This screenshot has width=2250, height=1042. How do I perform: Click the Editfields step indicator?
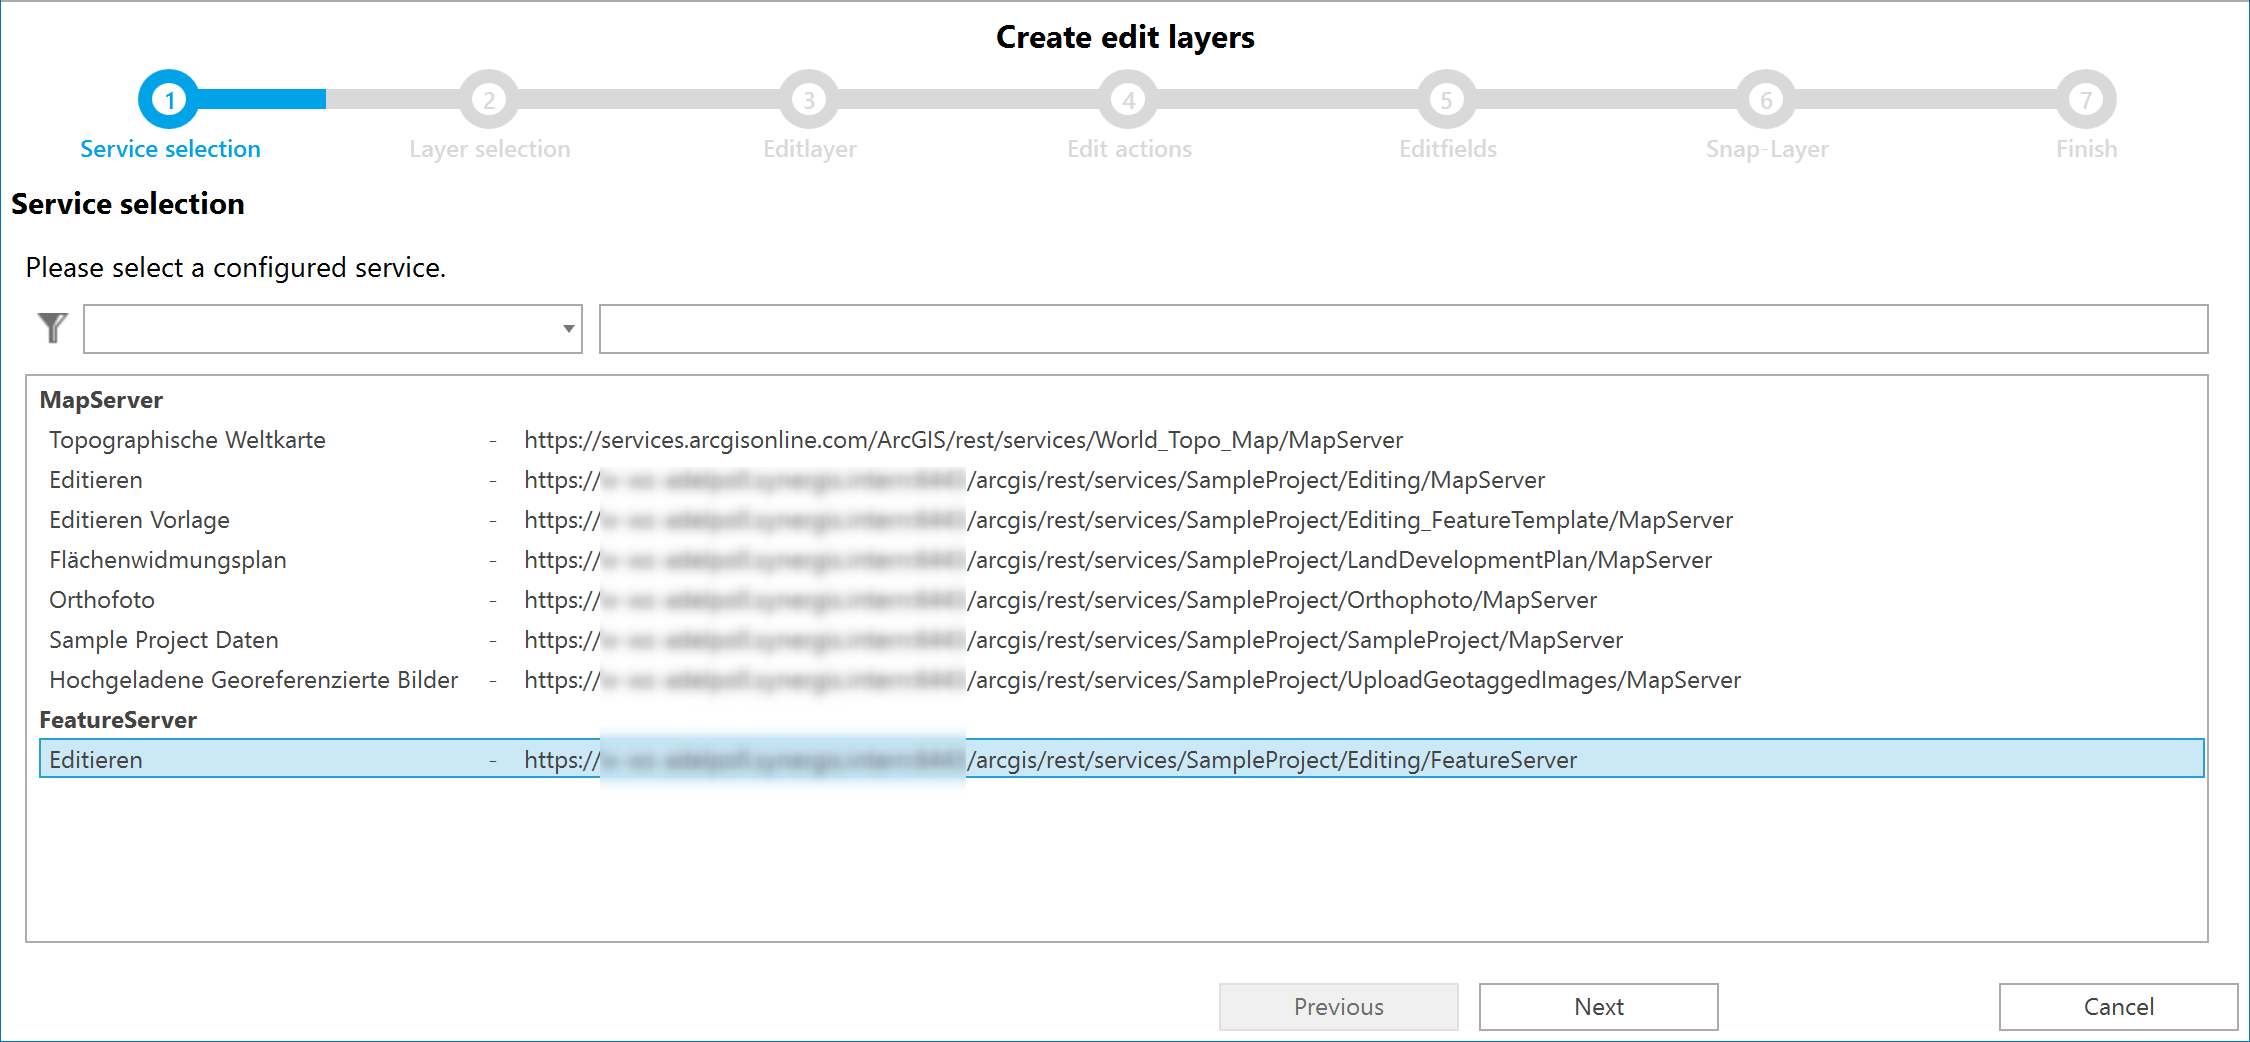(x=1447, y=100)
